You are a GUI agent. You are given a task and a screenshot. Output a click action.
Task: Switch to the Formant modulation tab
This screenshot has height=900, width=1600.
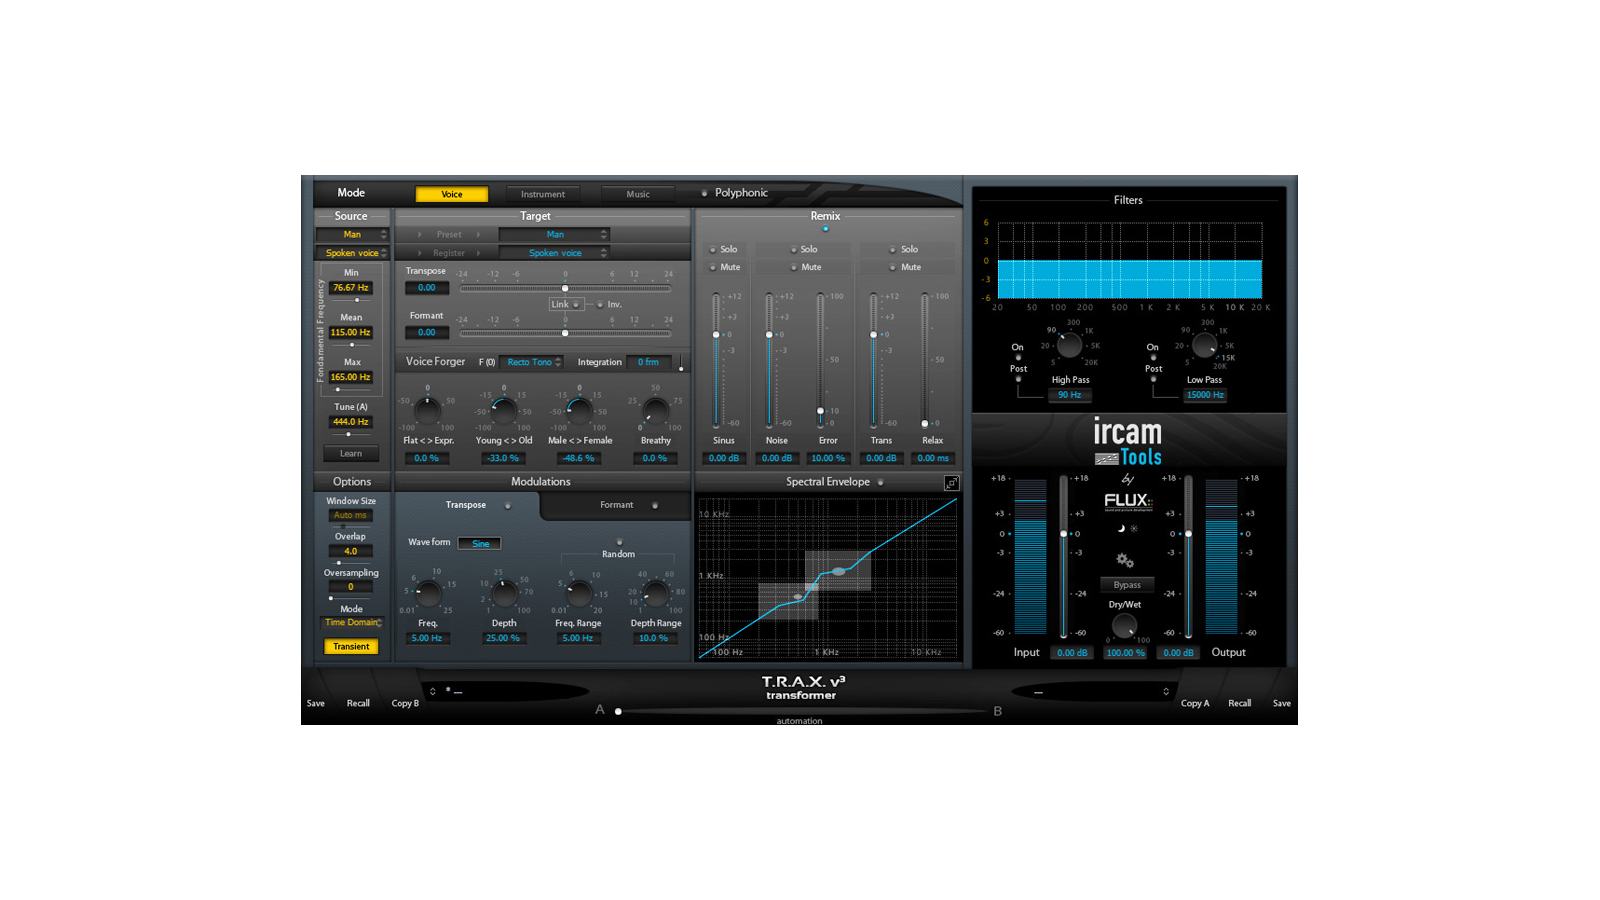[617, 505]
